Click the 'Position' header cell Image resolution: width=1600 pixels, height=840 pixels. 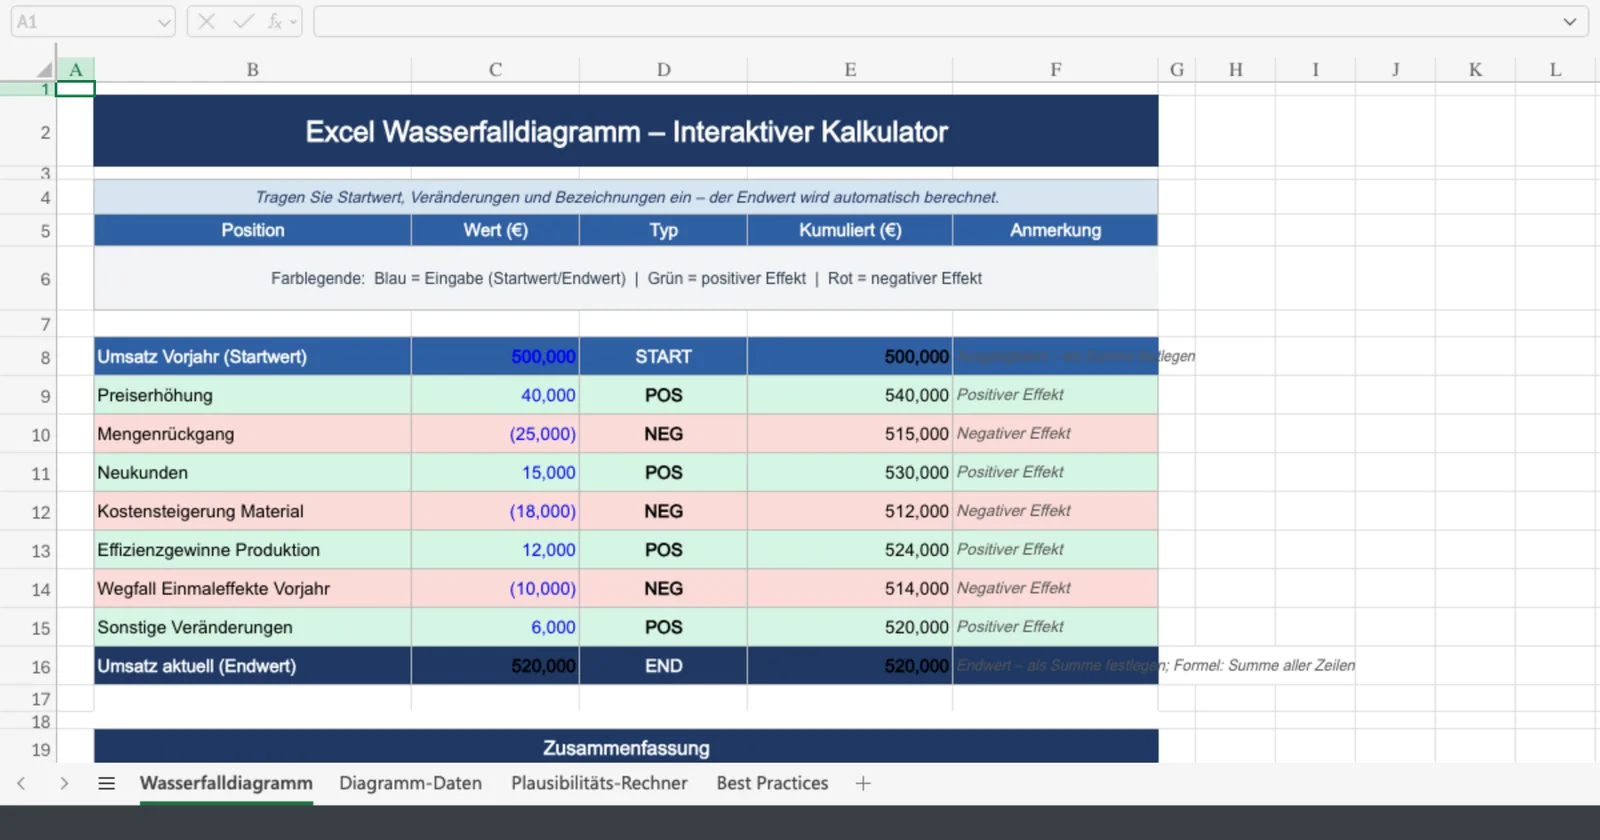click(x=253, y=230)
